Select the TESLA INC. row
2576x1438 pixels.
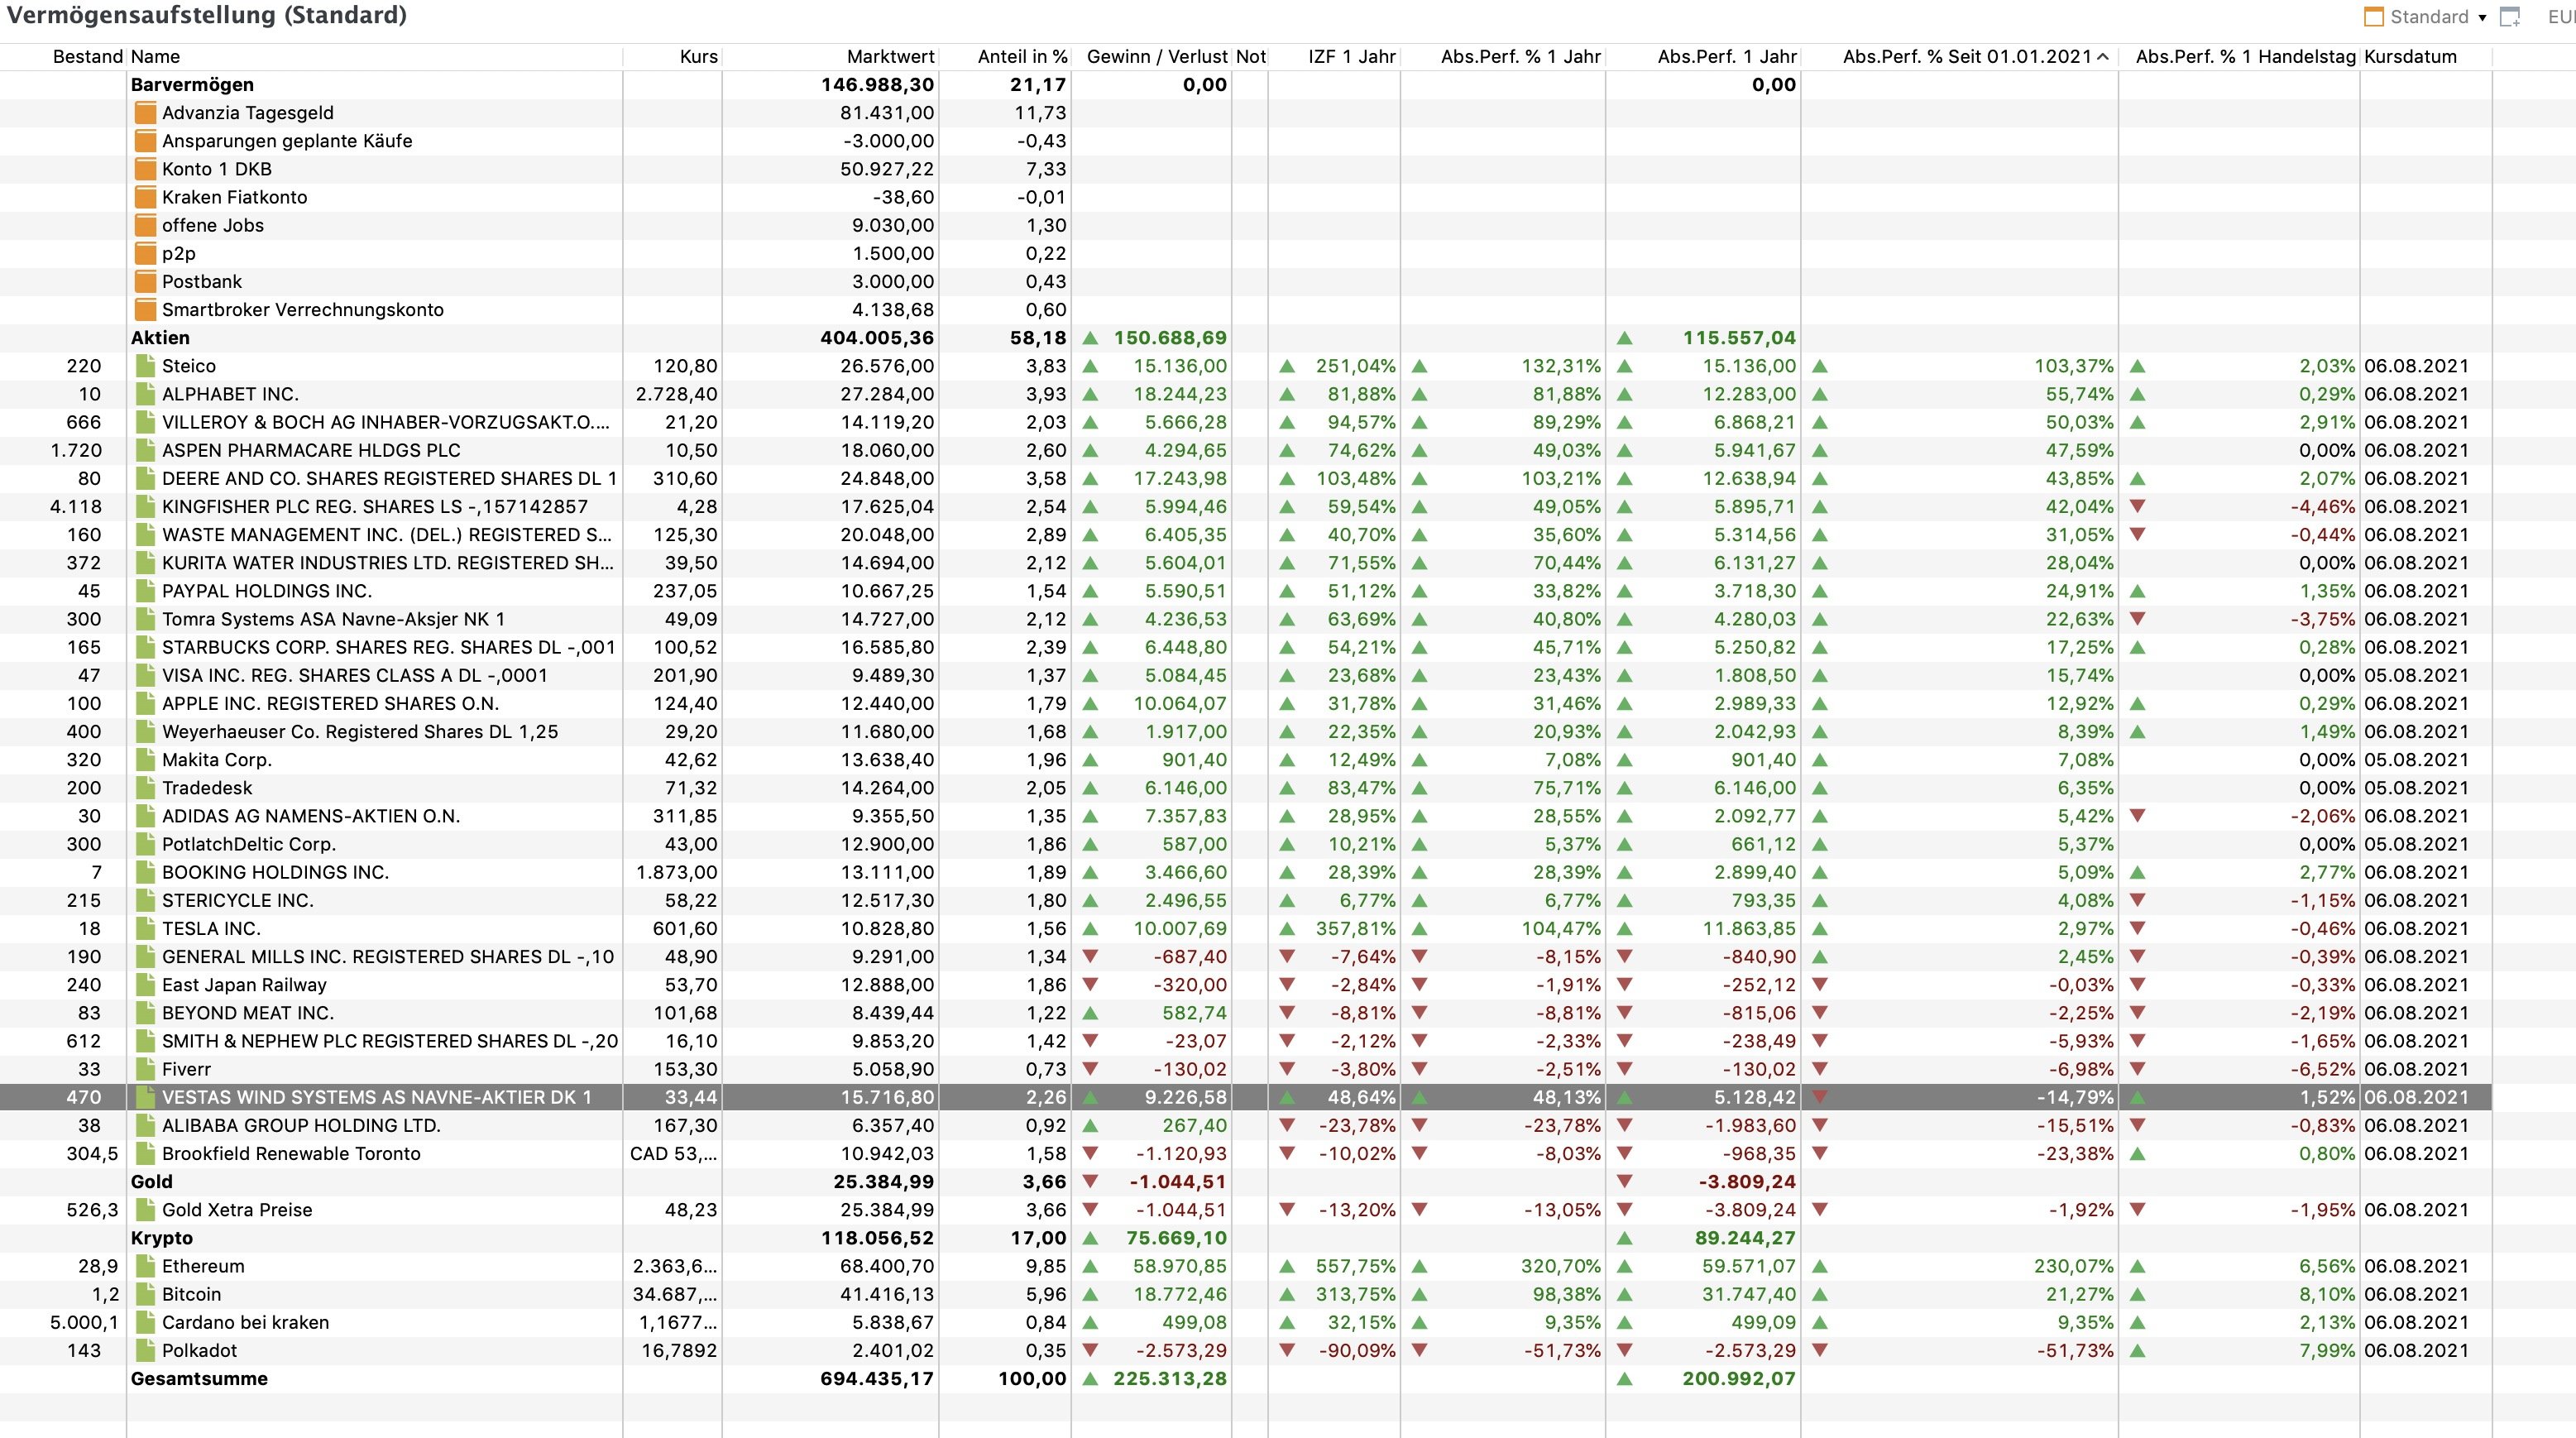click(211, 929)
